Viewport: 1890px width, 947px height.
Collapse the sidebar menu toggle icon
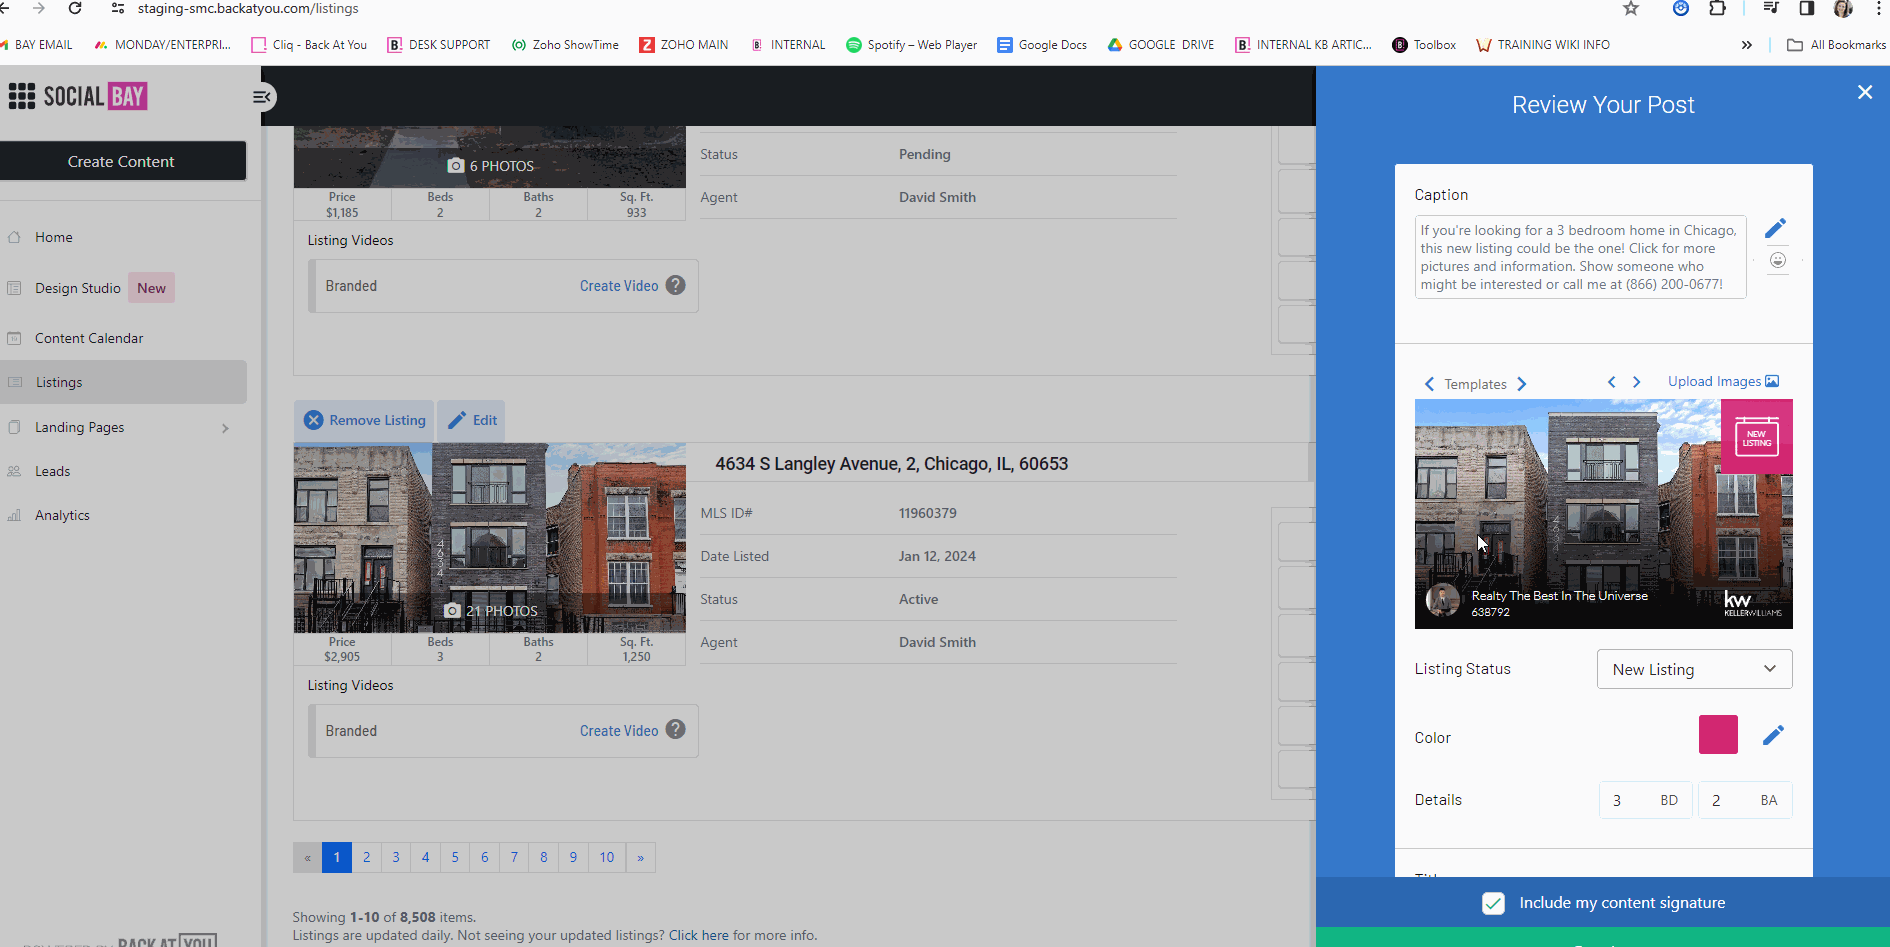(262, 97)
